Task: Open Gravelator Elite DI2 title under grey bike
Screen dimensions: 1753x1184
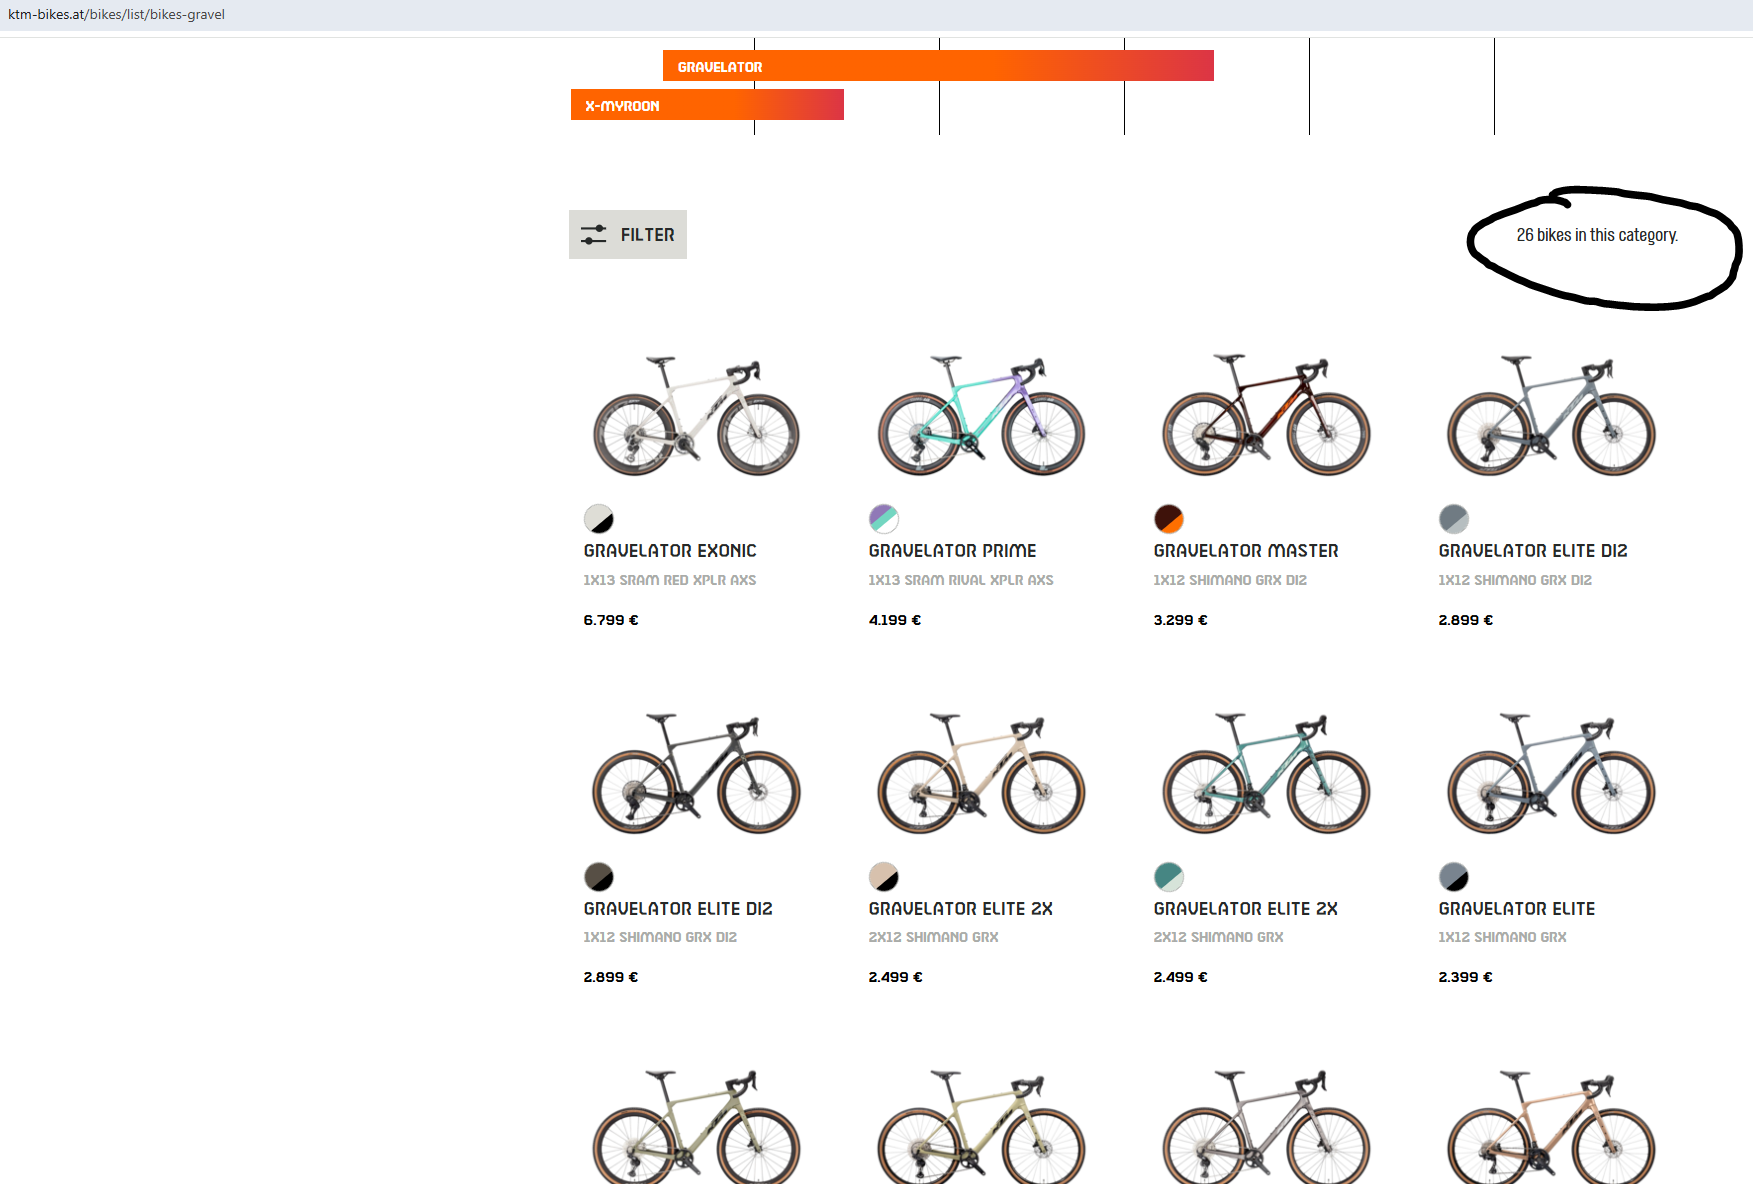Action: click(1533, 551)
